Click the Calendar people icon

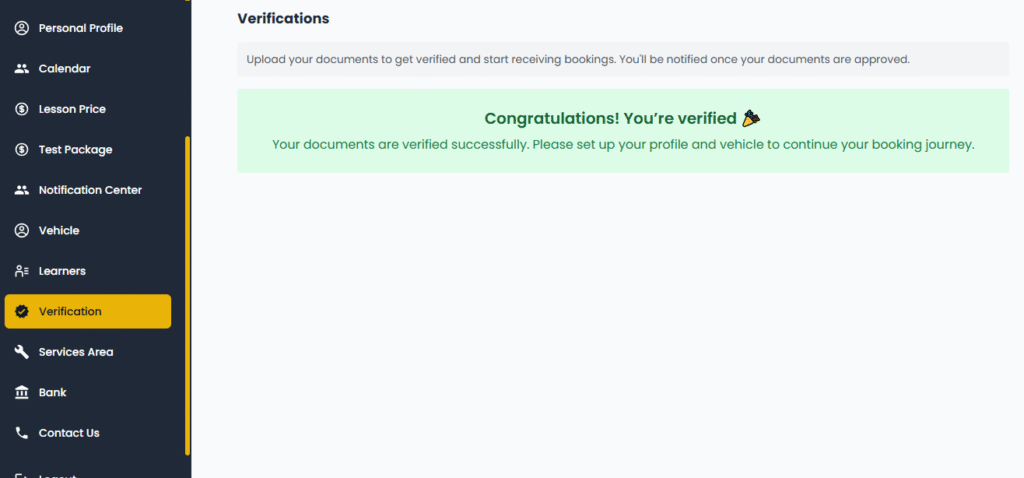coord(22,69)
